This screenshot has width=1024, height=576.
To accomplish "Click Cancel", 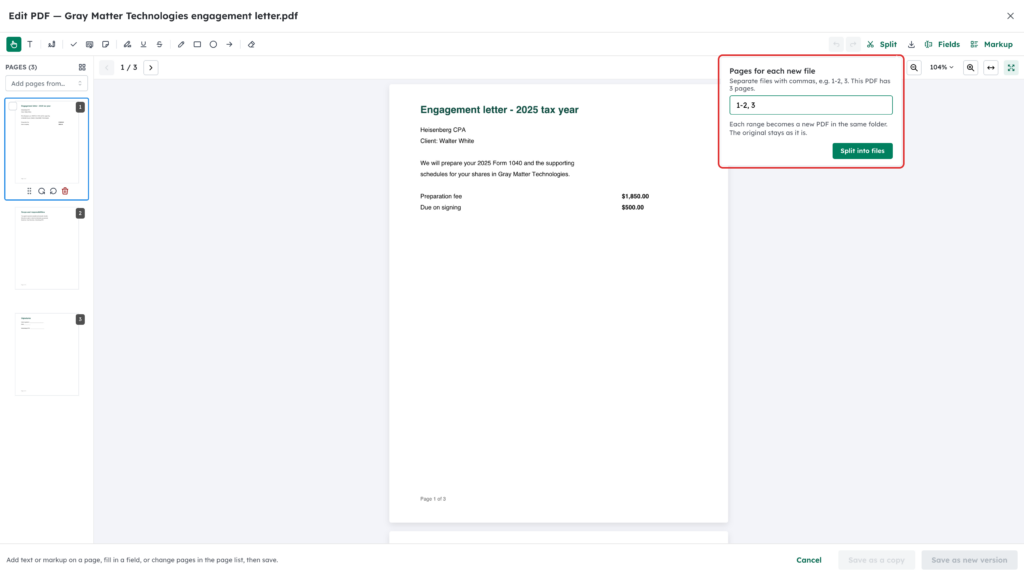I will [808, 560].
